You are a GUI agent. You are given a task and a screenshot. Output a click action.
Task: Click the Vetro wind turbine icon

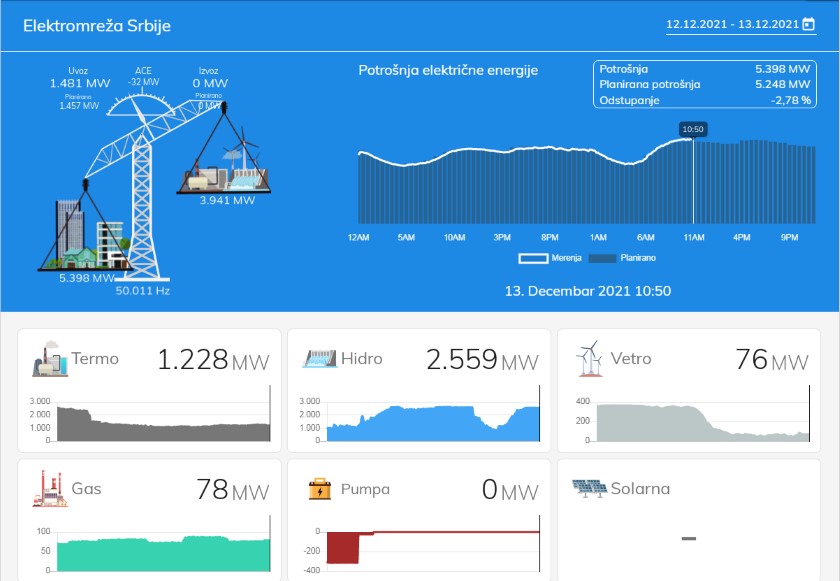590,359
